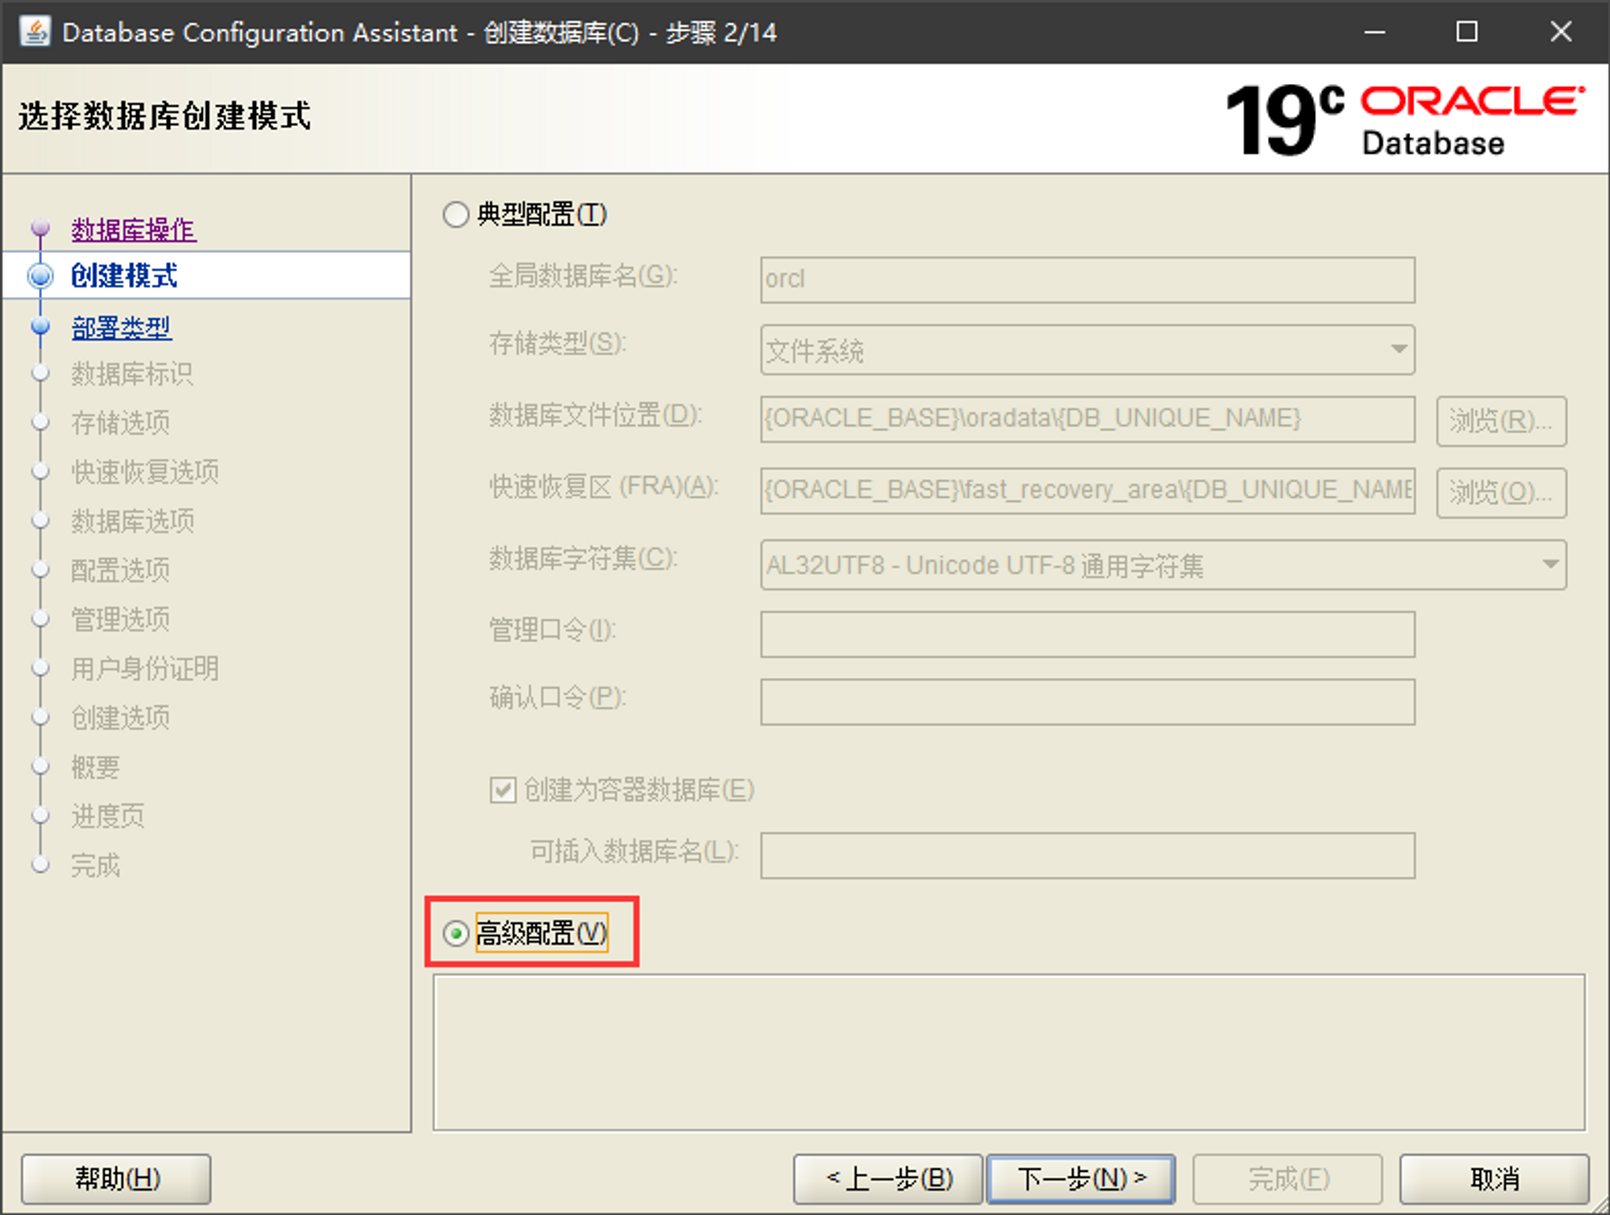Go to the 部署类型 step link

tap(121, 328)
